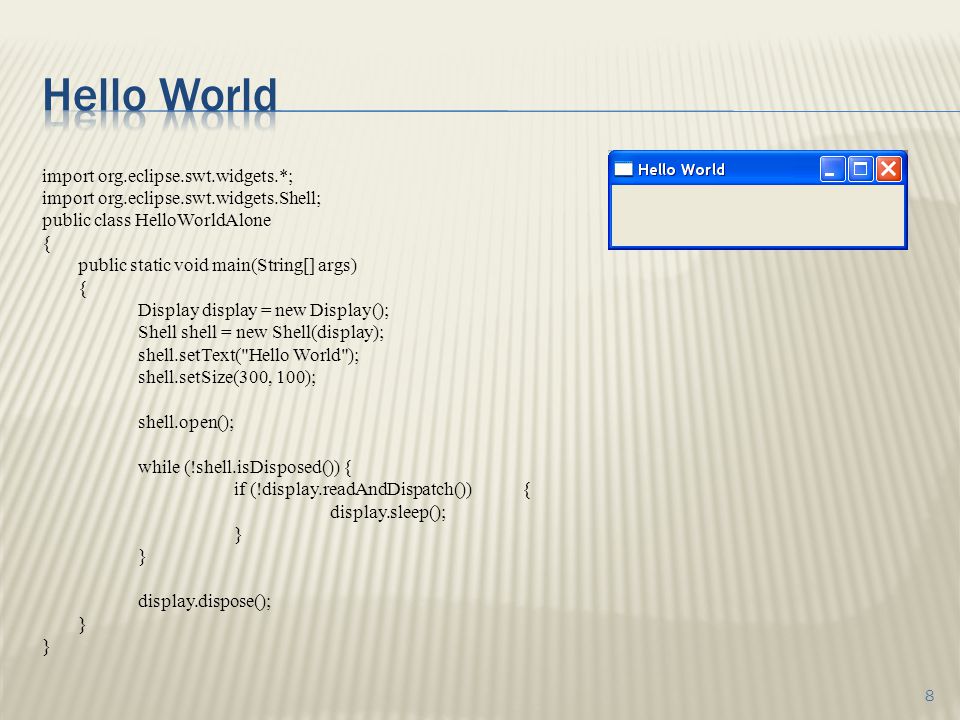Viewport: 960px width, 720px height.
Task: Click 'Shell shell = new Shell(display);' line
Action: tap(261, 332)
